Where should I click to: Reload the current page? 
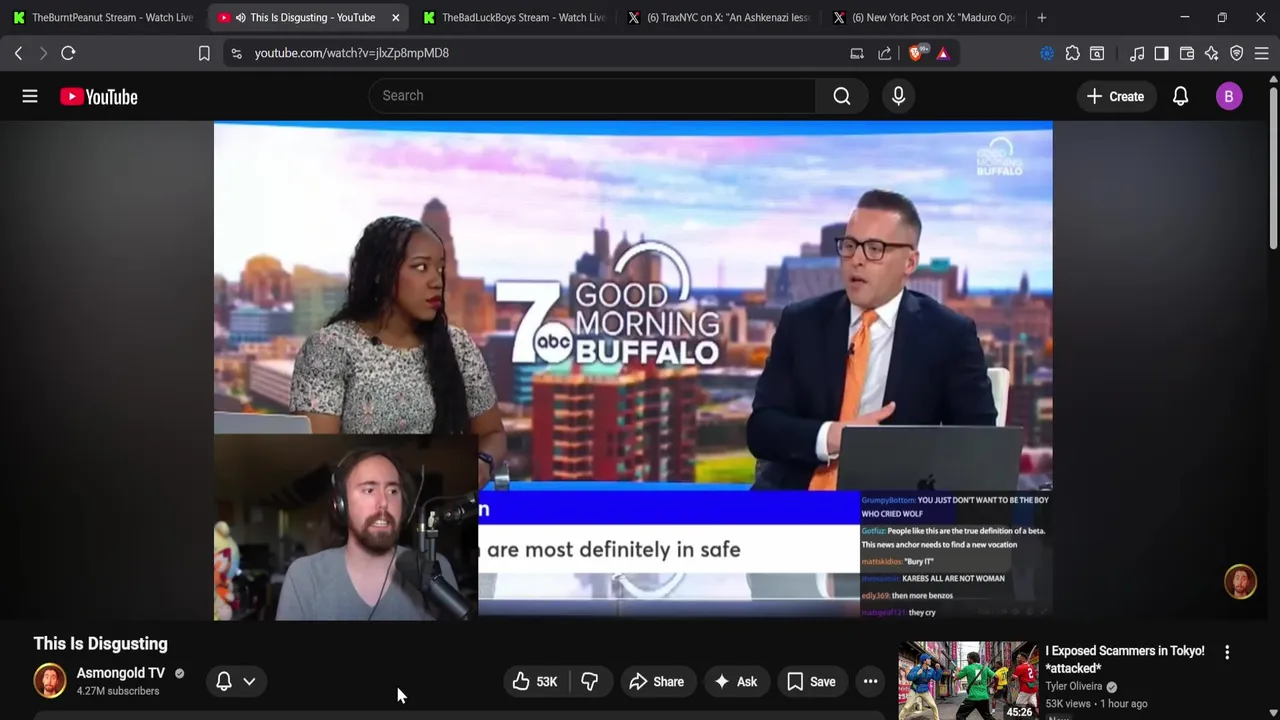coord(68,53)
